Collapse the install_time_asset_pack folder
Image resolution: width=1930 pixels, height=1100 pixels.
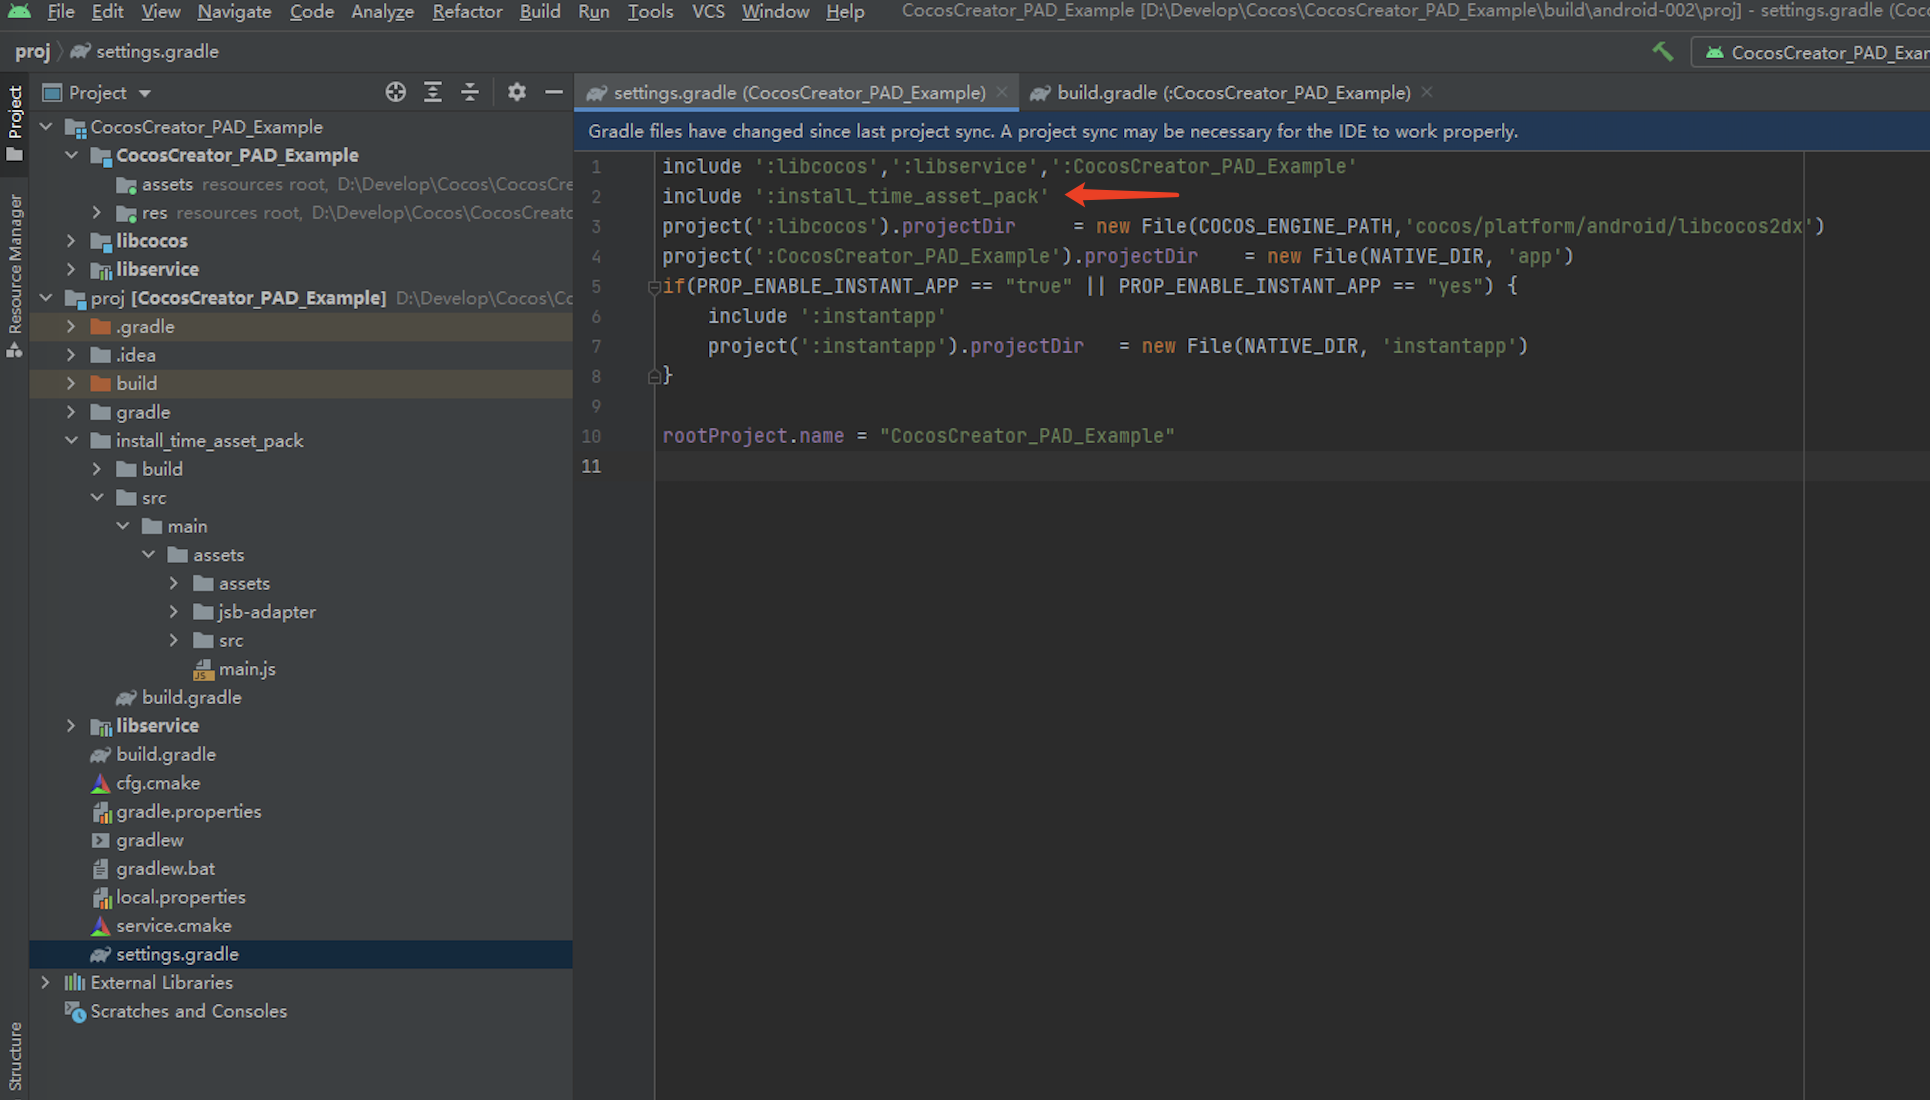(72, 440)
